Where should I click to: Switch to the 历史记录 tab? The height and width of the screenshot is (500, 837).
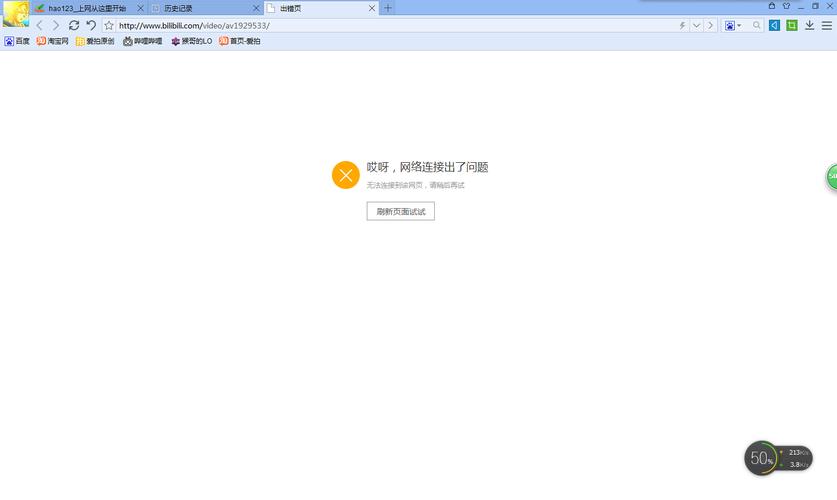[200, 8]
